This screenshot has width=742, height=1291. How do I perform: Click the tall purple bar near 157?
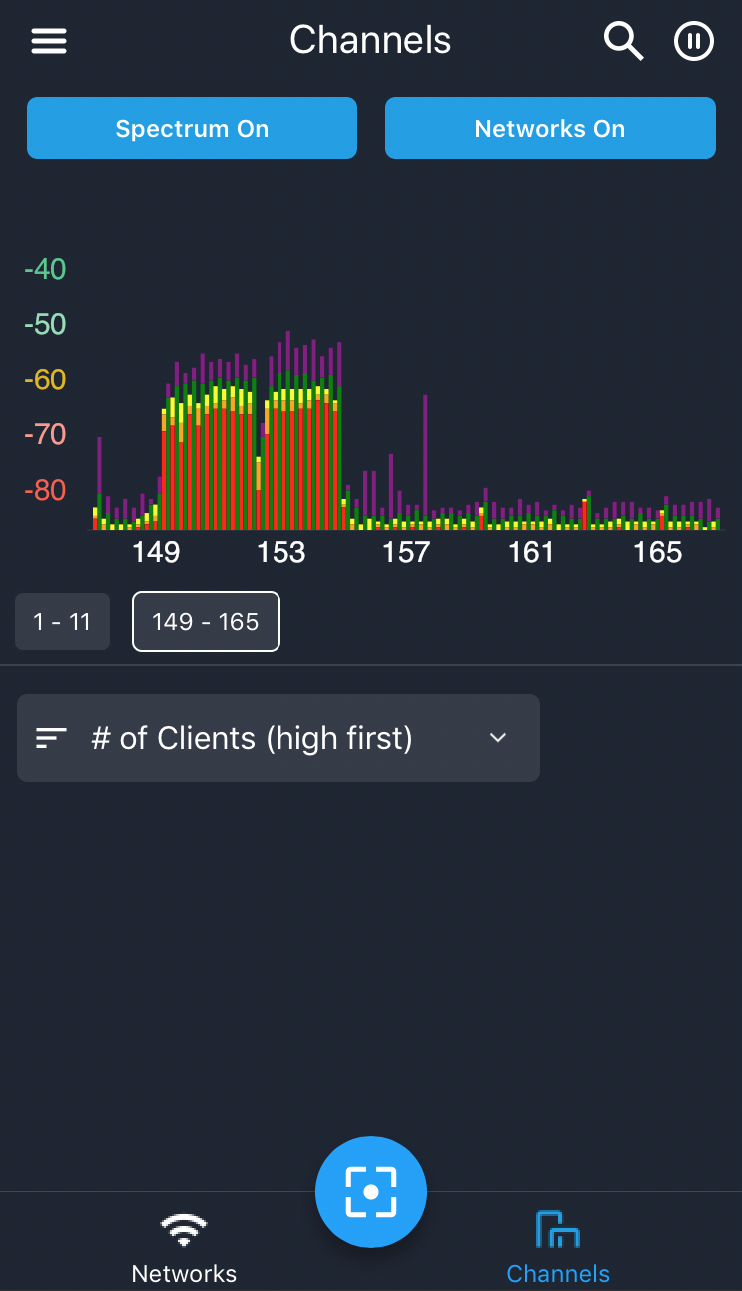[x=425, y=457]
